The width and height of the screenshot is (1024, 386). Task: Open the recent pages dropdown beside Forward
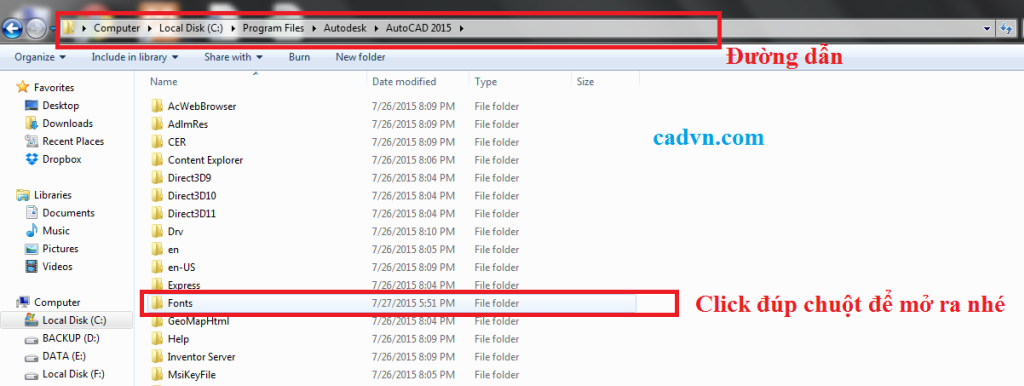coord(52,29)
